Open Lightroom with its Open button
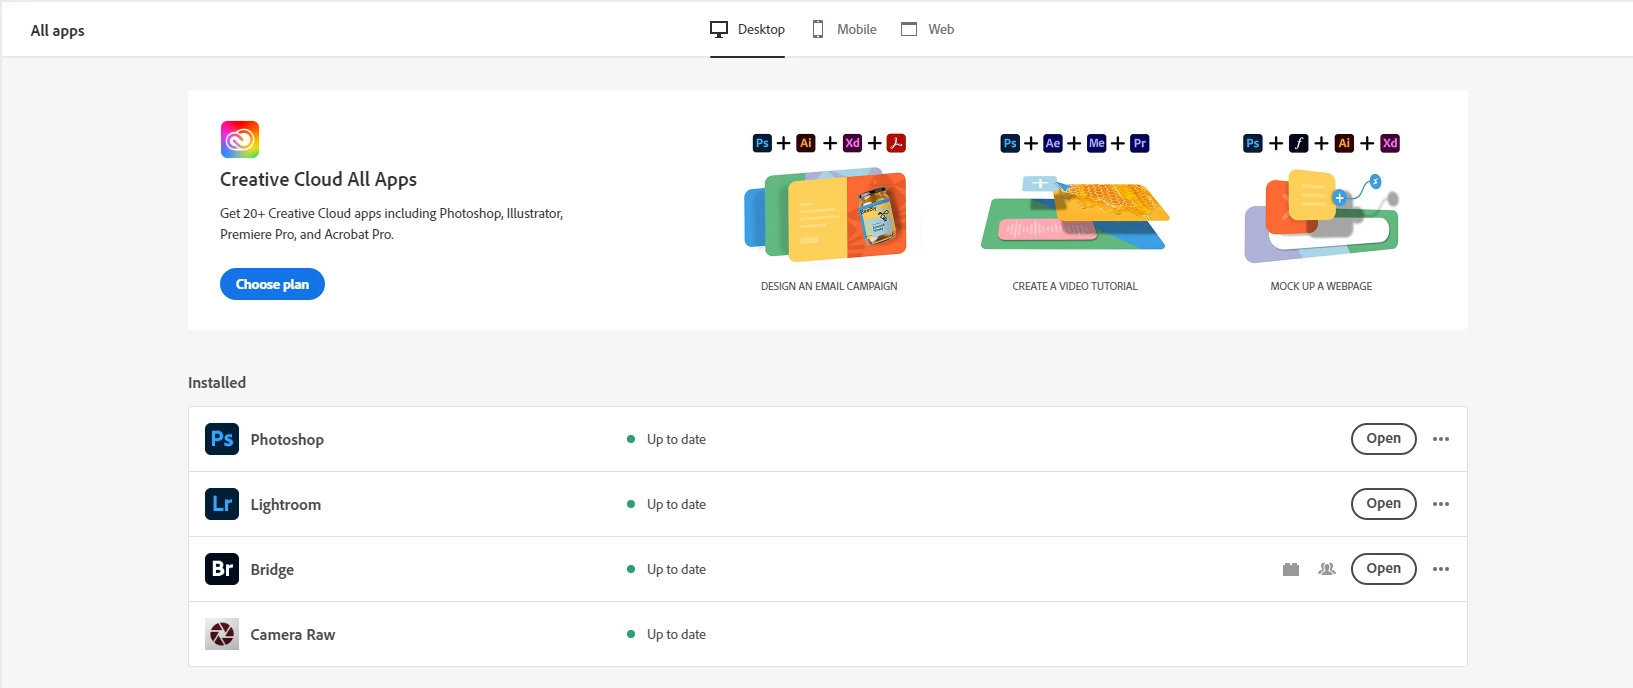The image size is (1633, 688). click(1383, 504)
